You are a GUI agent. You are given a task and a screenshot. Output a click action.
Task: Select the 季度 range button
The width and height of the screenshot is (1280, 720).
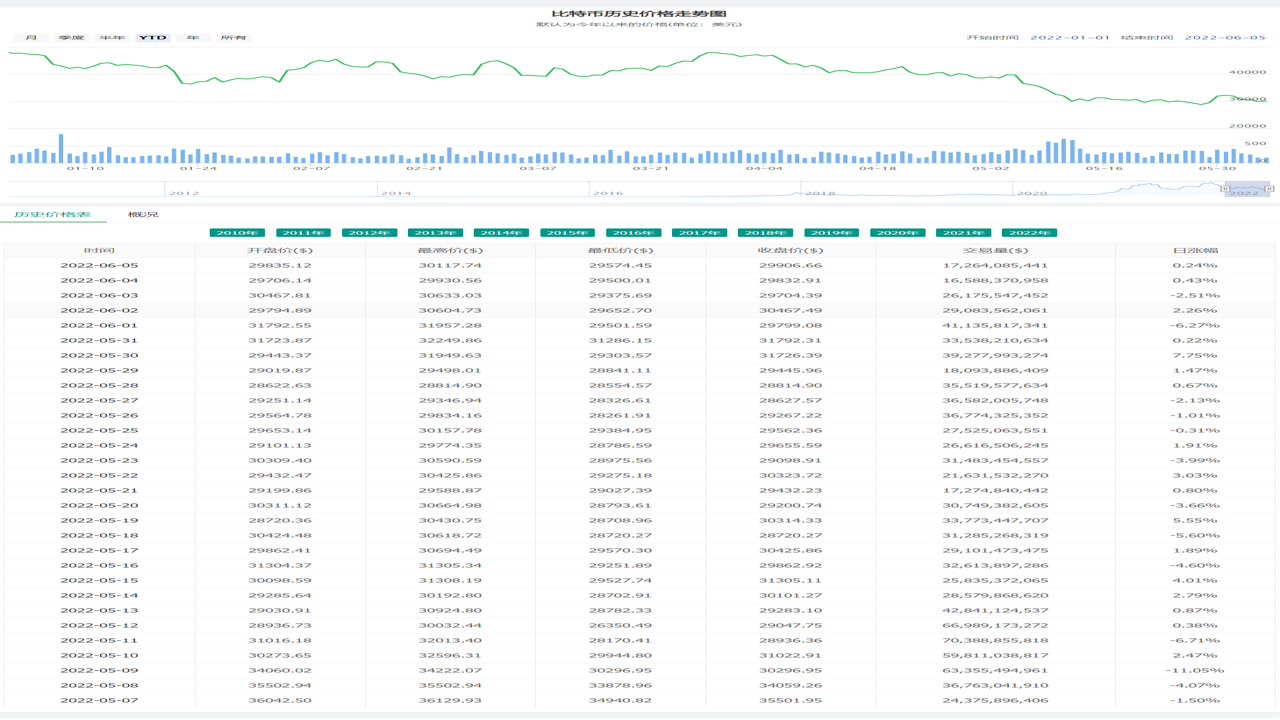71,38
